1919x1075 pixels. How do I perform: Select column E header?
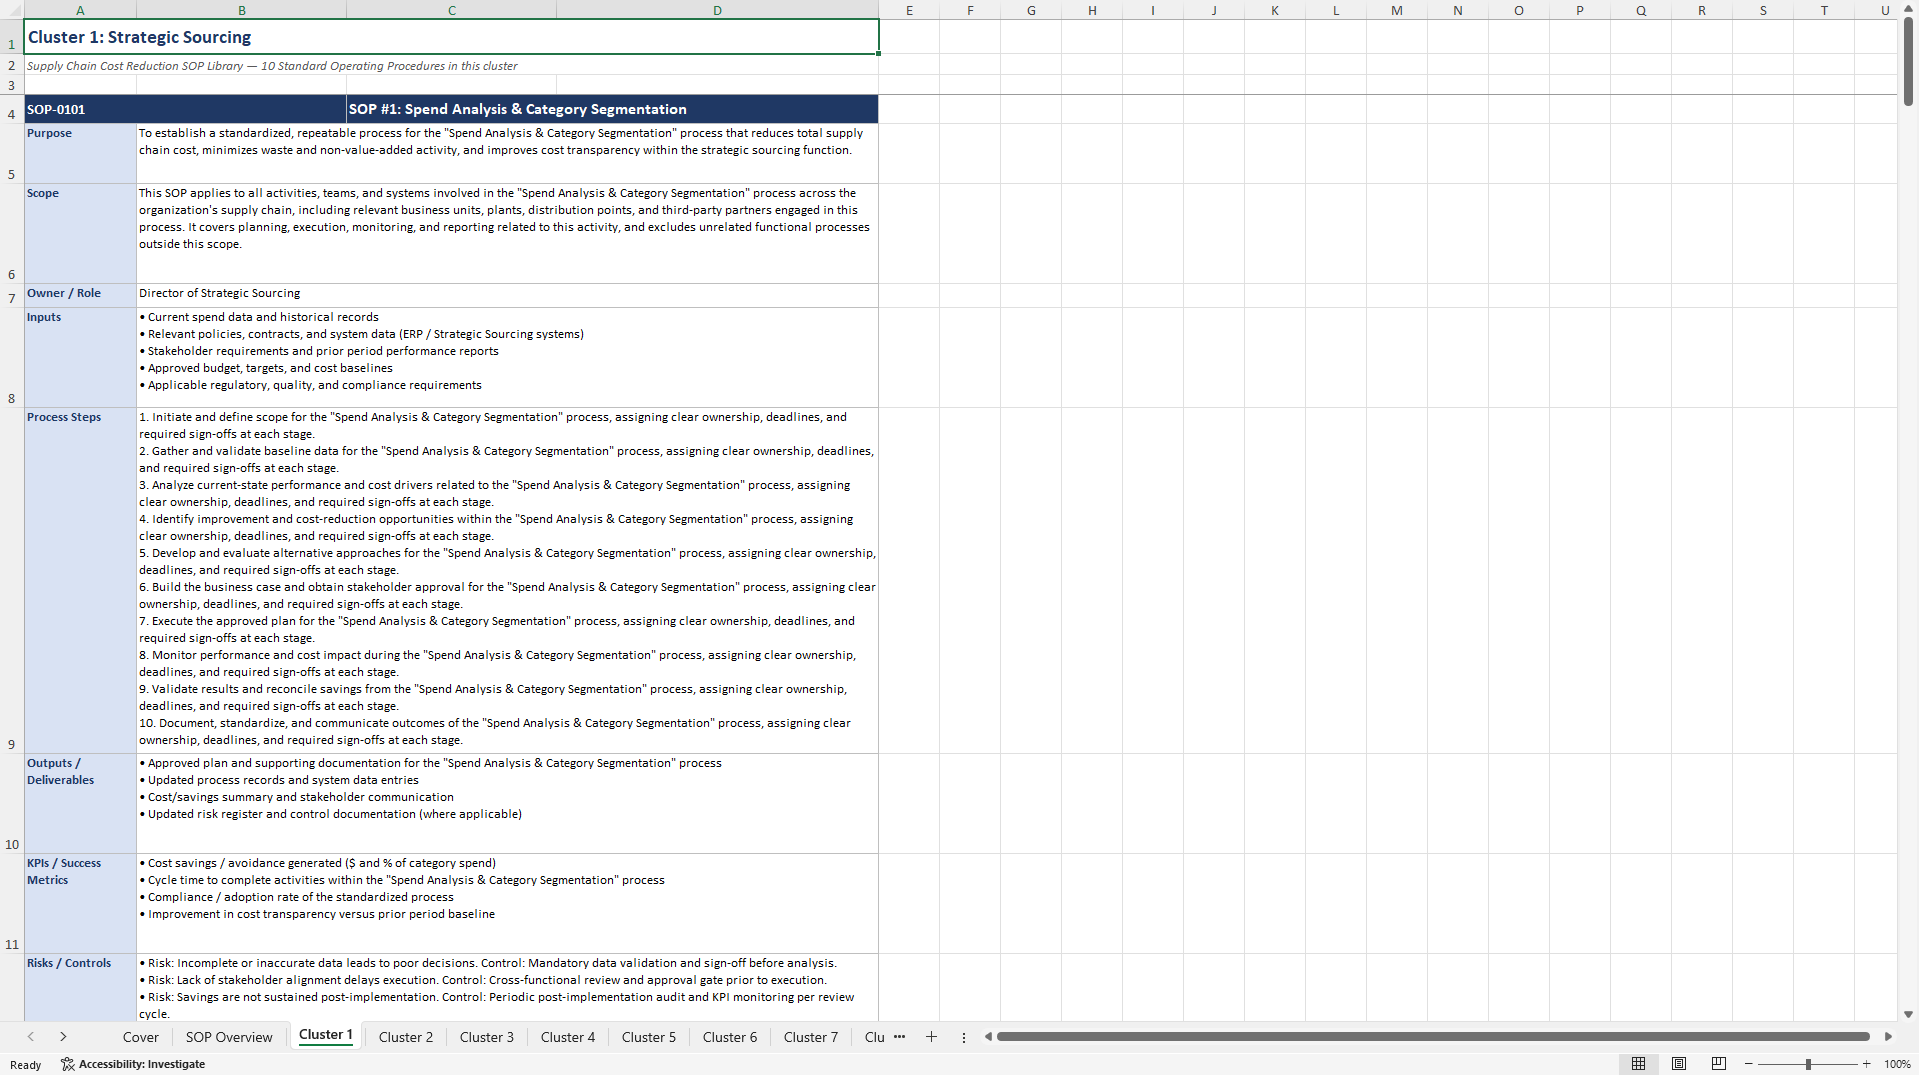click(909, 10)
